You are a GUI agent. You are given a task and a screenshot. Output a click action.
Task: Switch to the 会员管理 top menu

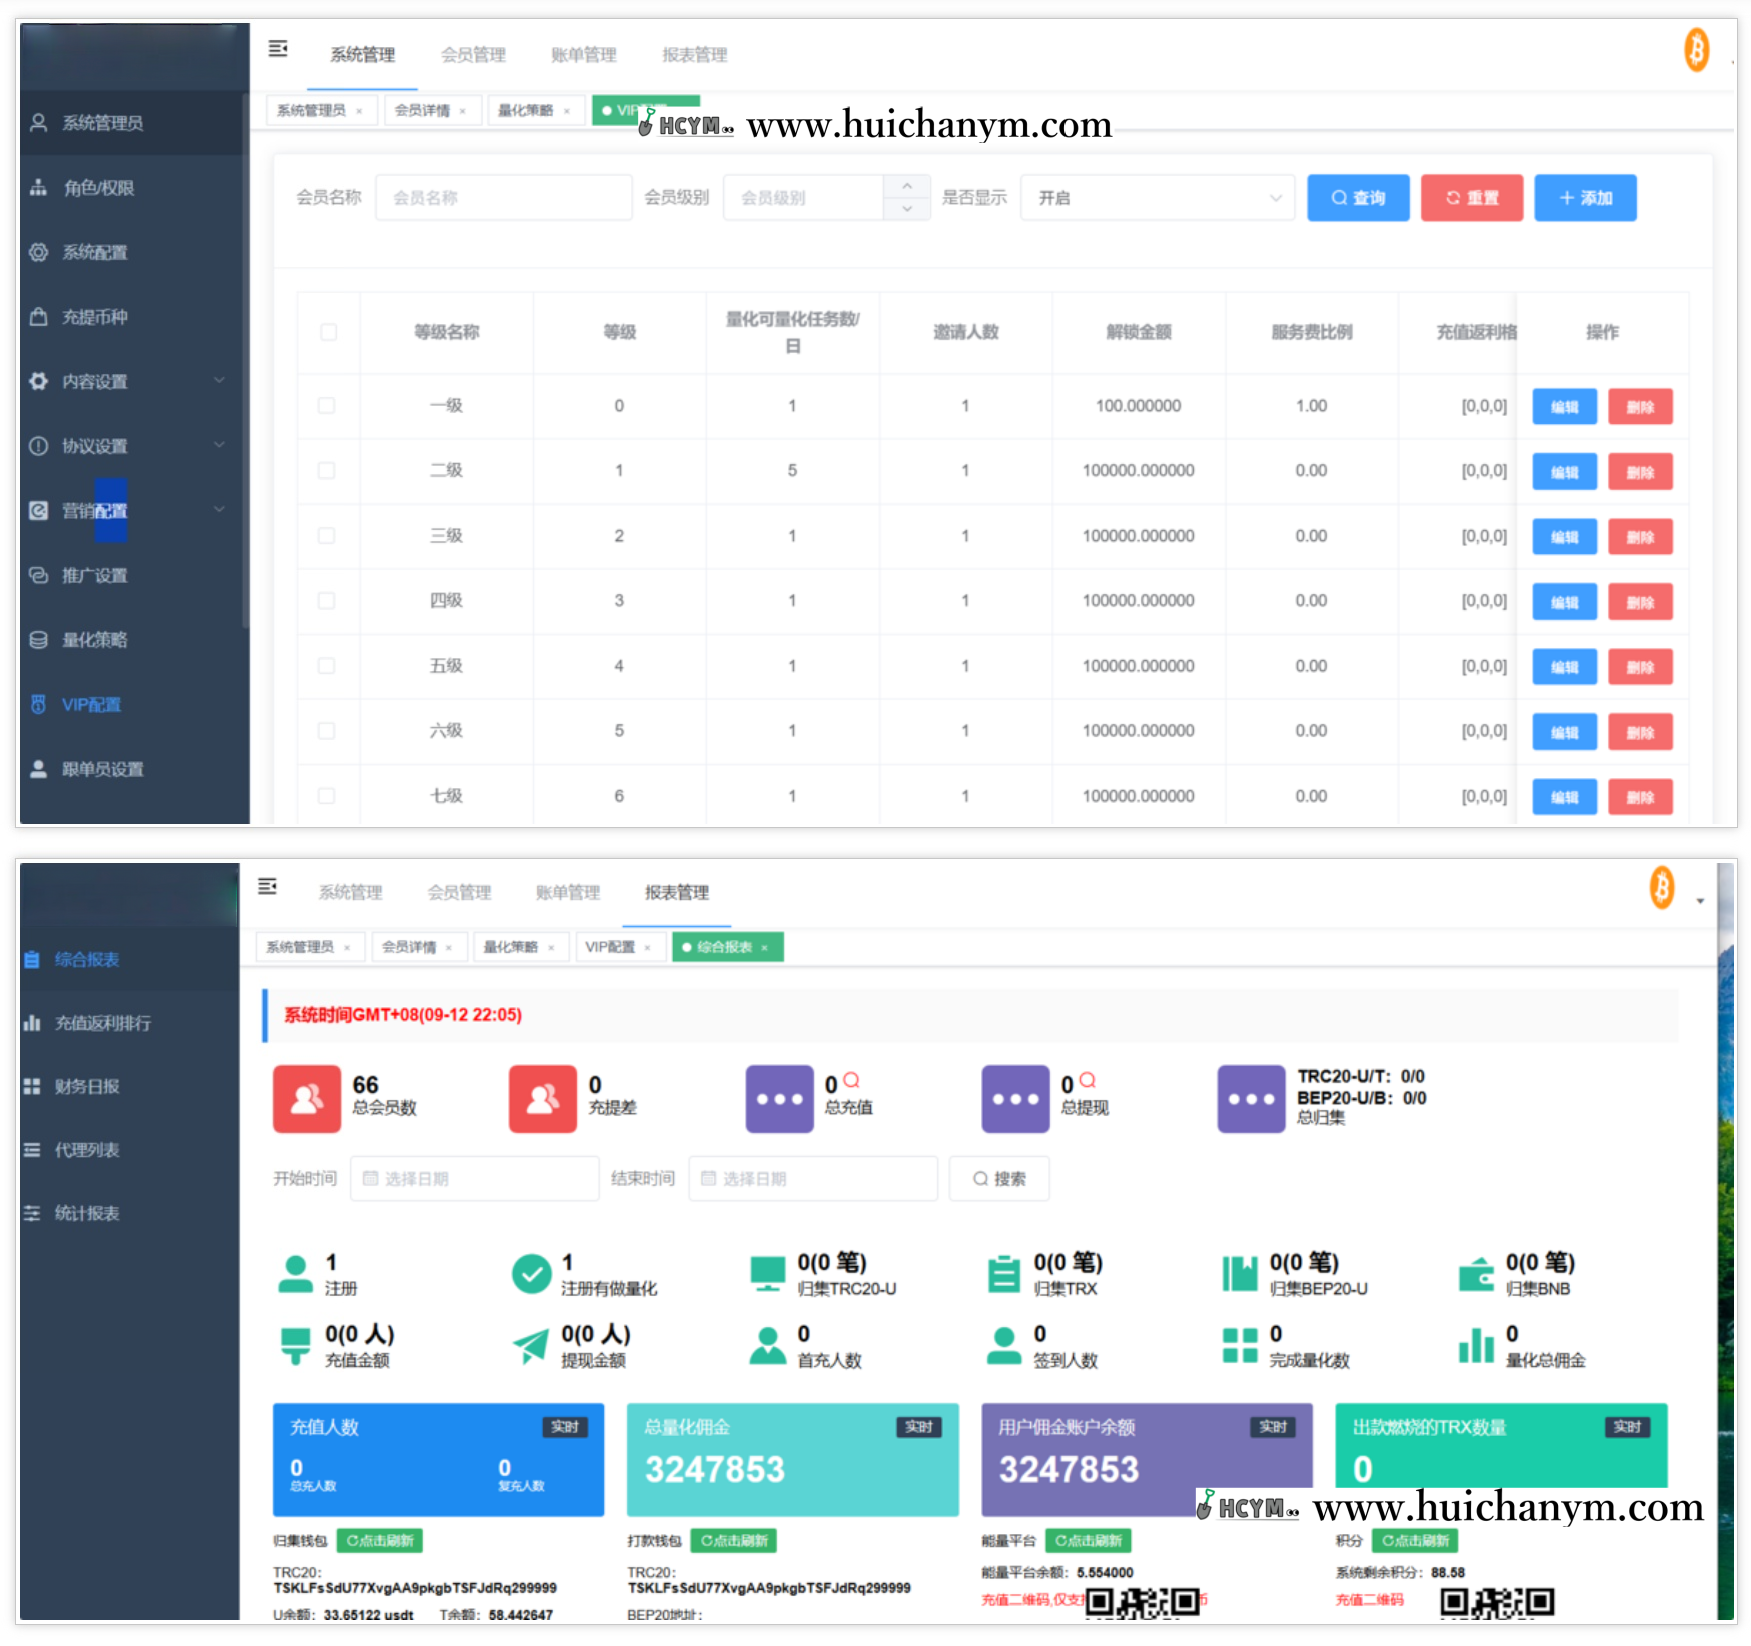point(473,55)
